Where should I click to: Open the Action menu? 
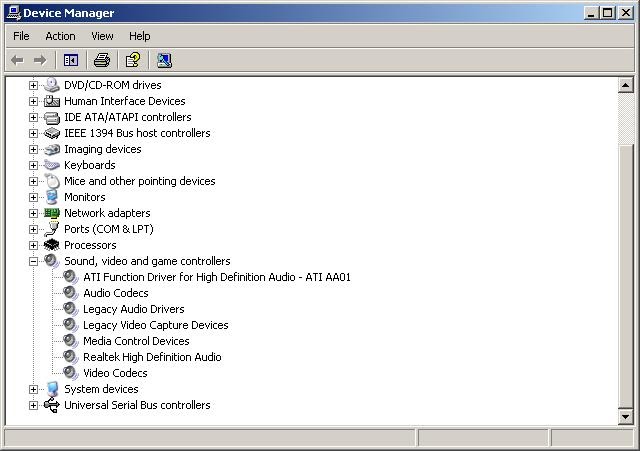click(60, 36)
